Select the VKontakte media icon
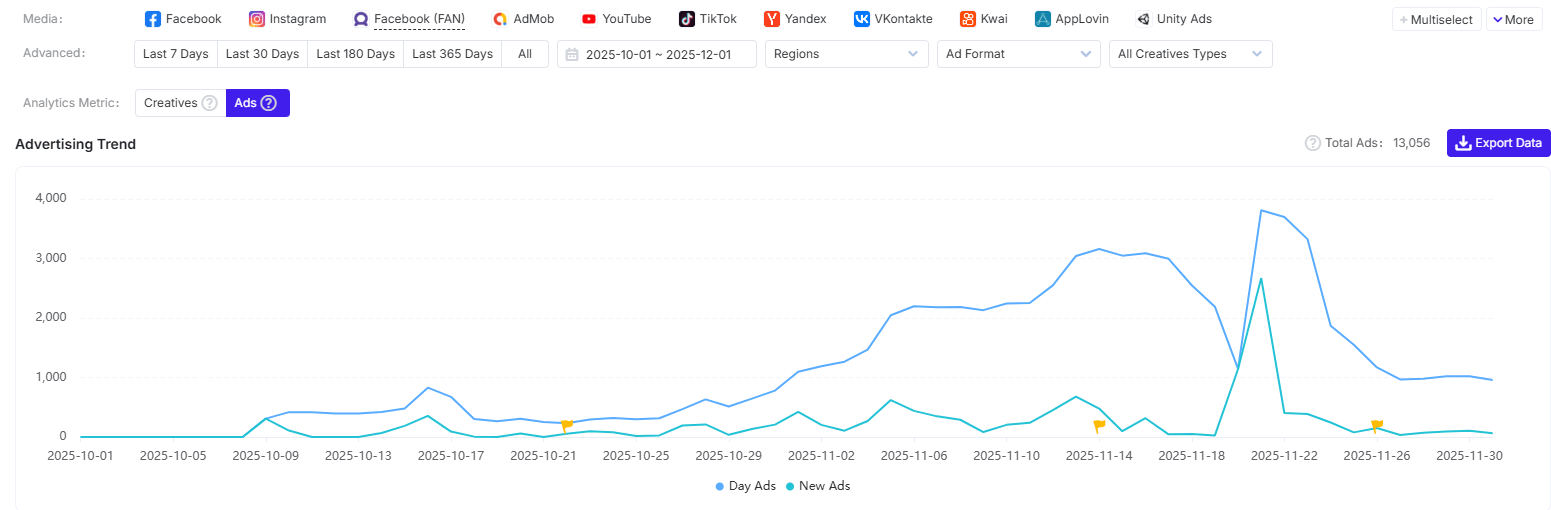The image size is (1551, 510). coord(861,19)
